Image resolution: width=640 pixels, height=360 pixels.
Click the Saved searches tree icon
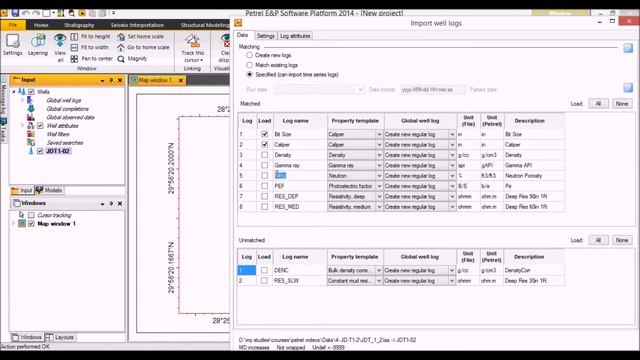click(x=31, y=142)
